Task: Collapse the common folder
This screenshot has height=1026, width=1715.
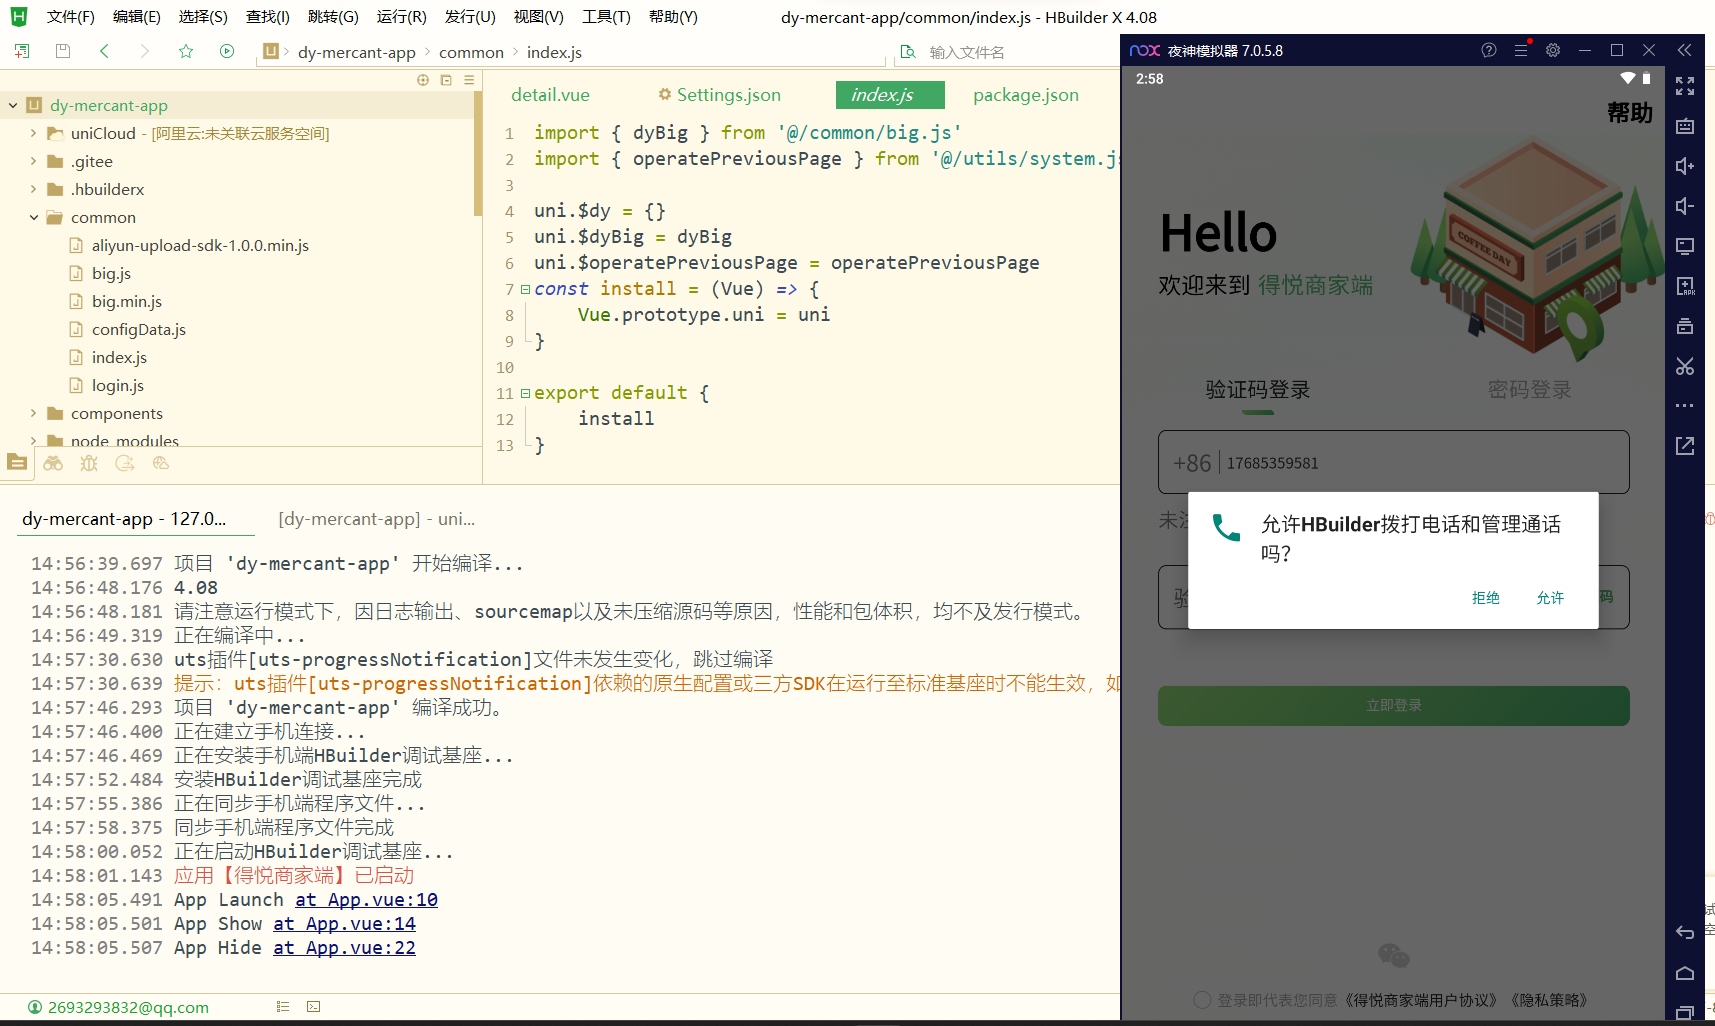Action: tap(33, 217)
